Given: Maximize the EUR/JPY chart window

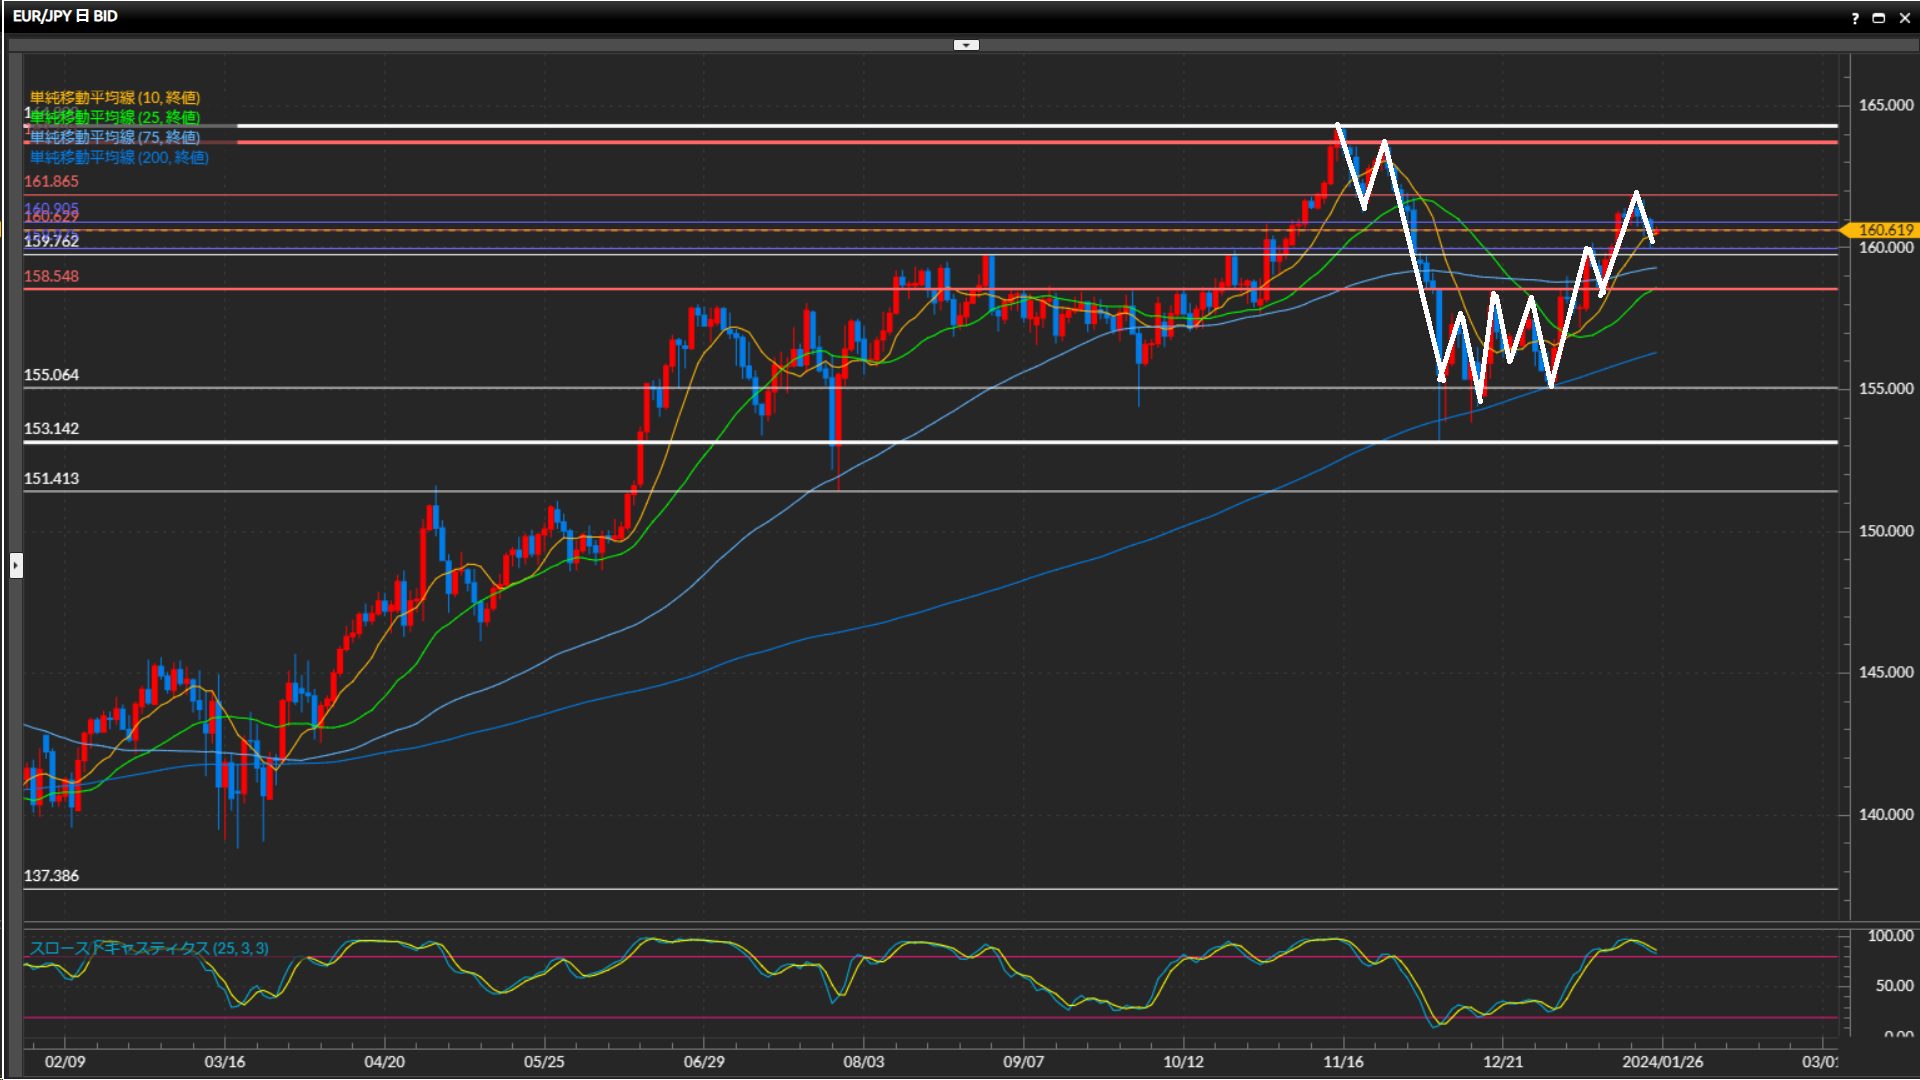Looking at the screenshot, I should coord(1879,18).
